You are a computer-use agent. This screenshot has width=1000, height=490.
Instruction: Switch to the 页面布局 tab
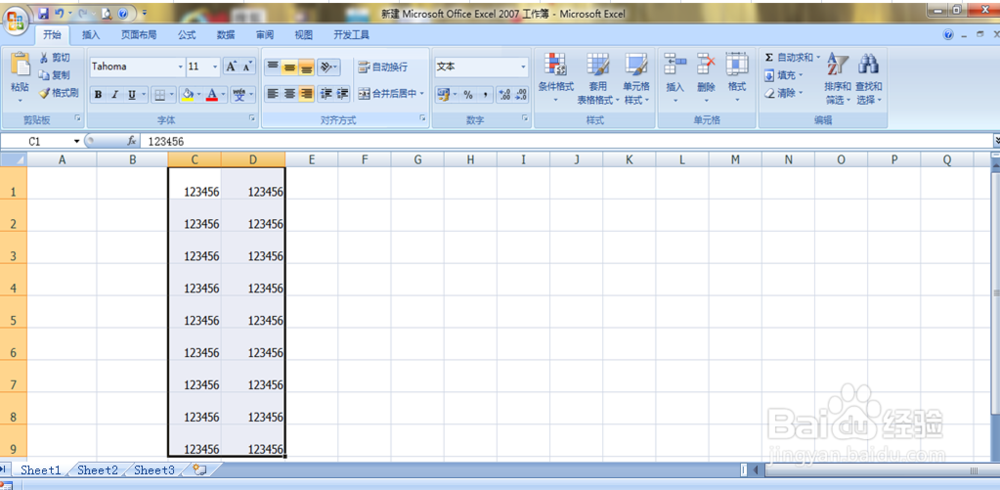coord(139,35)
